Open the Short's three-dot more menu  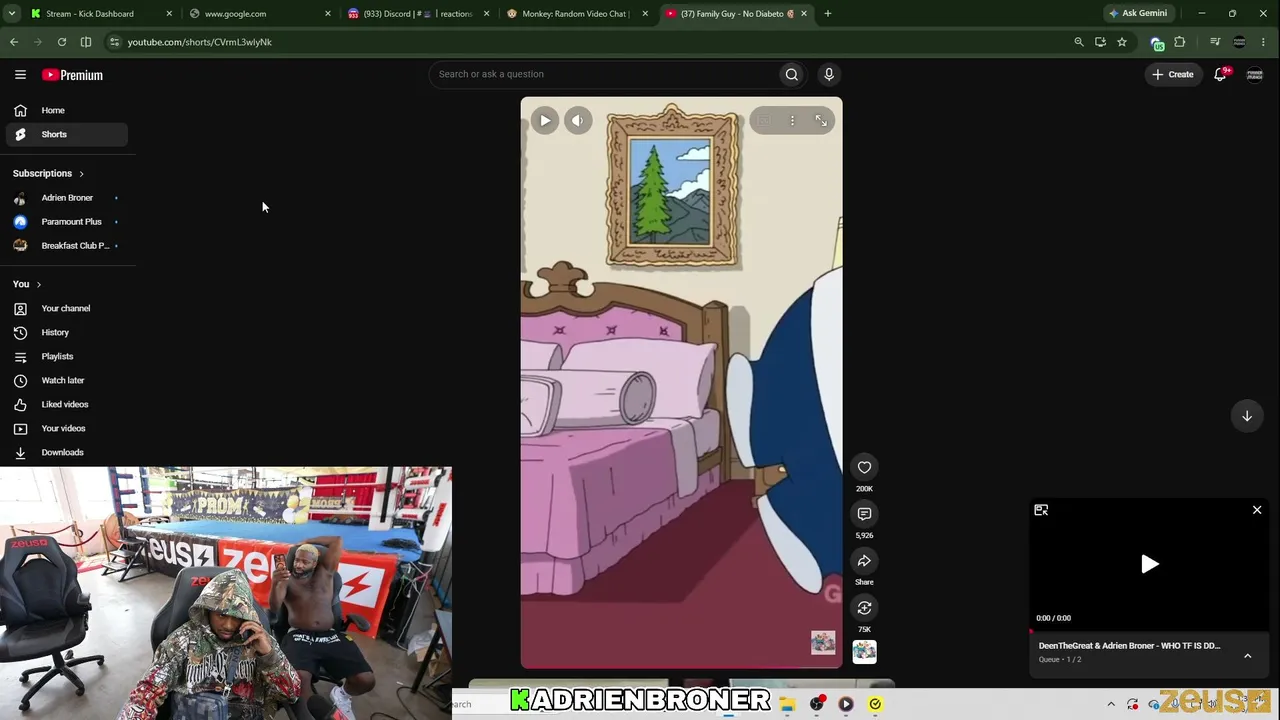tap(792, 121)
